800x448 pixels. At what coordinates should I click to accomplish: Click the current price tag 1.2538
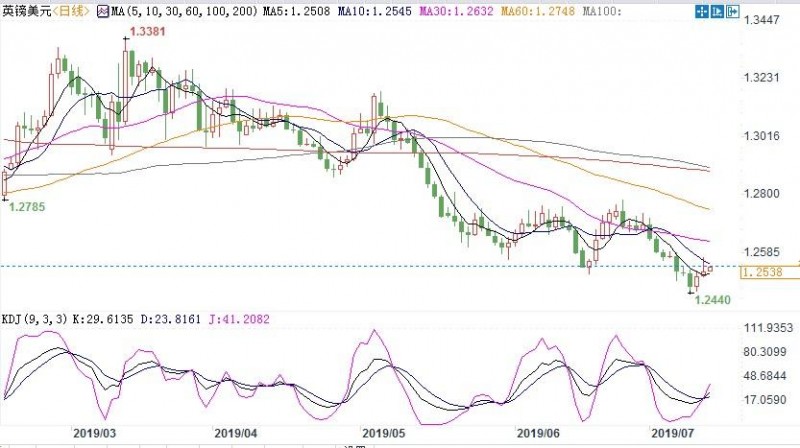pos(769,272)
